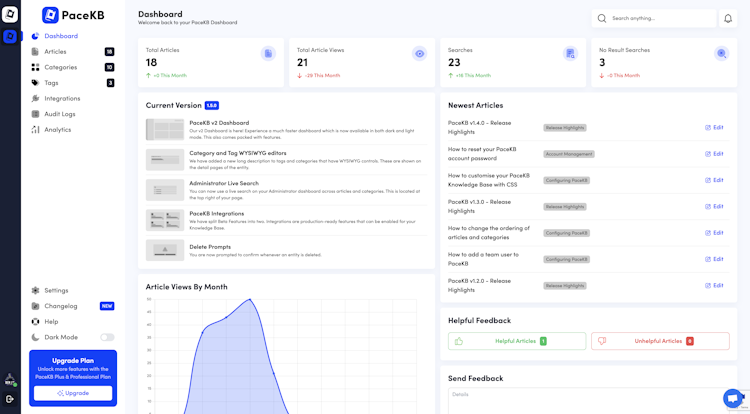Click the Dashboard pie chart icon in sidebar
This screenshot has height=414, width=750.
(x=35, y=36)
